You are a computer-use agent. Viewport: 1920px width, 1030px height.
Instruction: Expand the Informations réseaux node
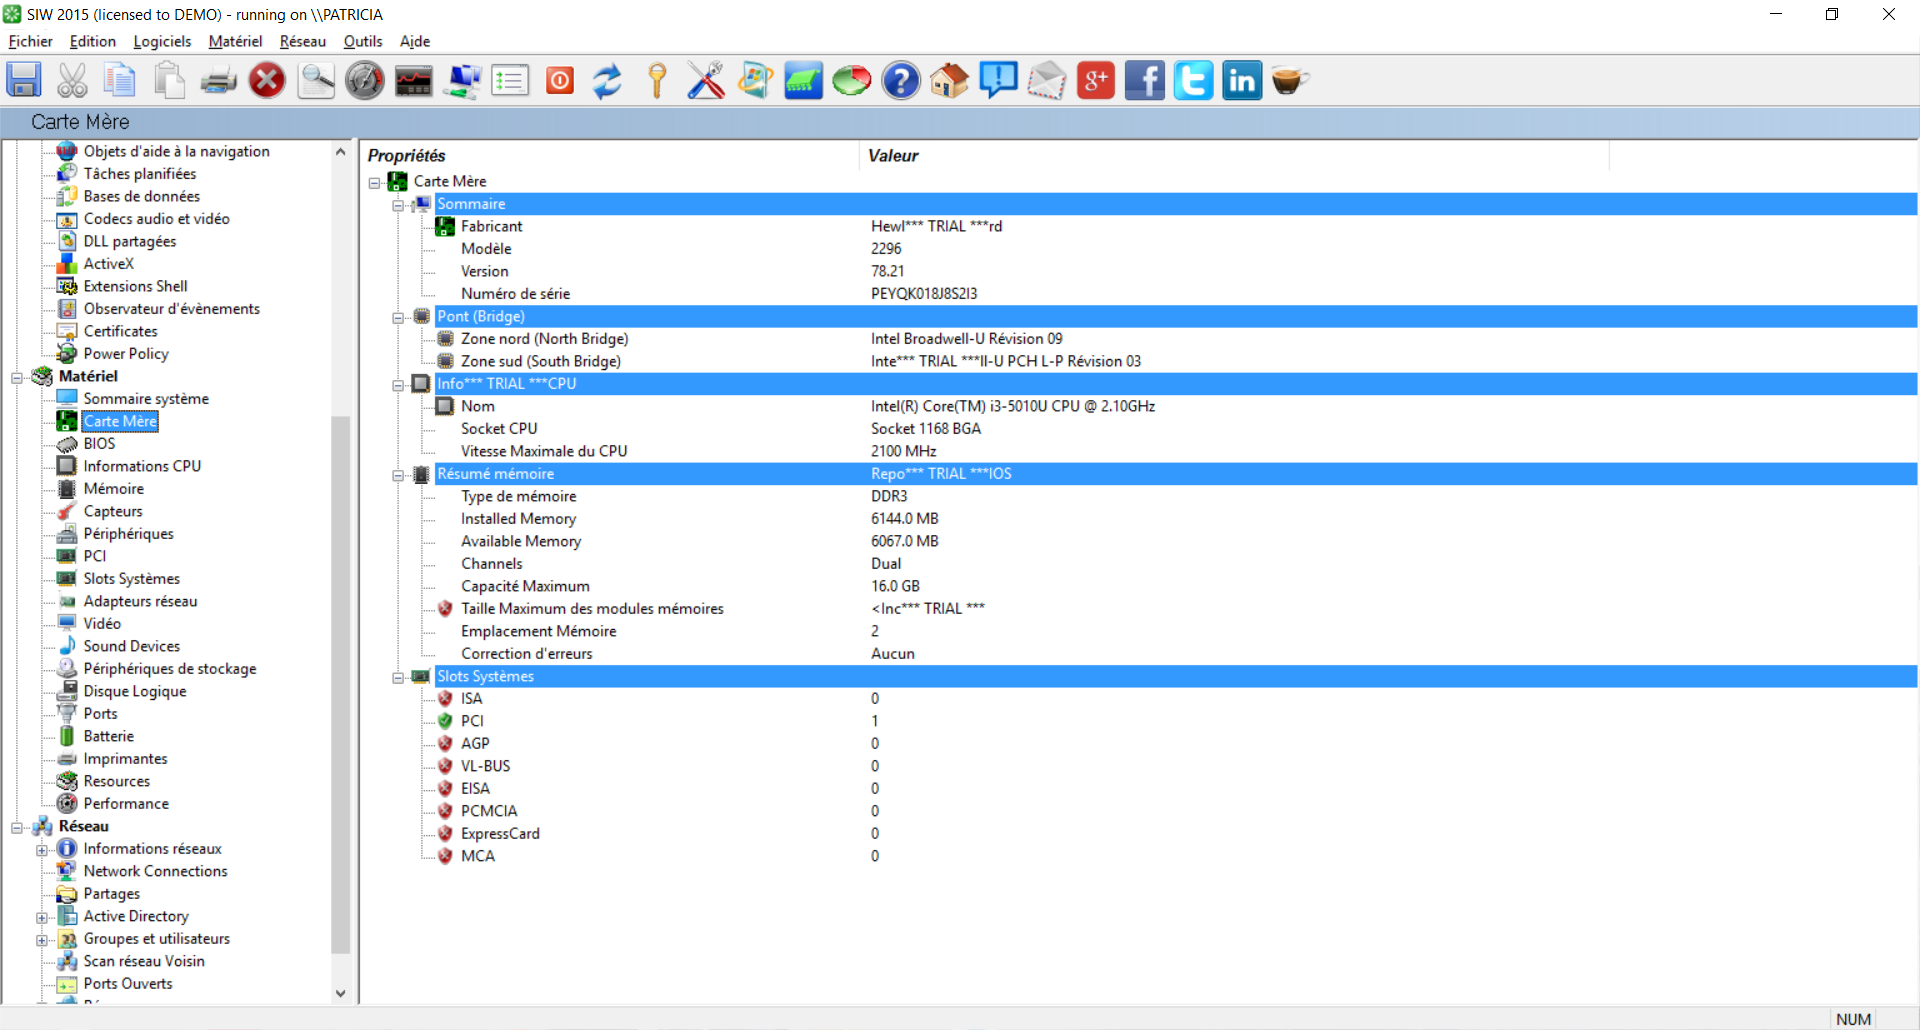click(x=42, y=850)
